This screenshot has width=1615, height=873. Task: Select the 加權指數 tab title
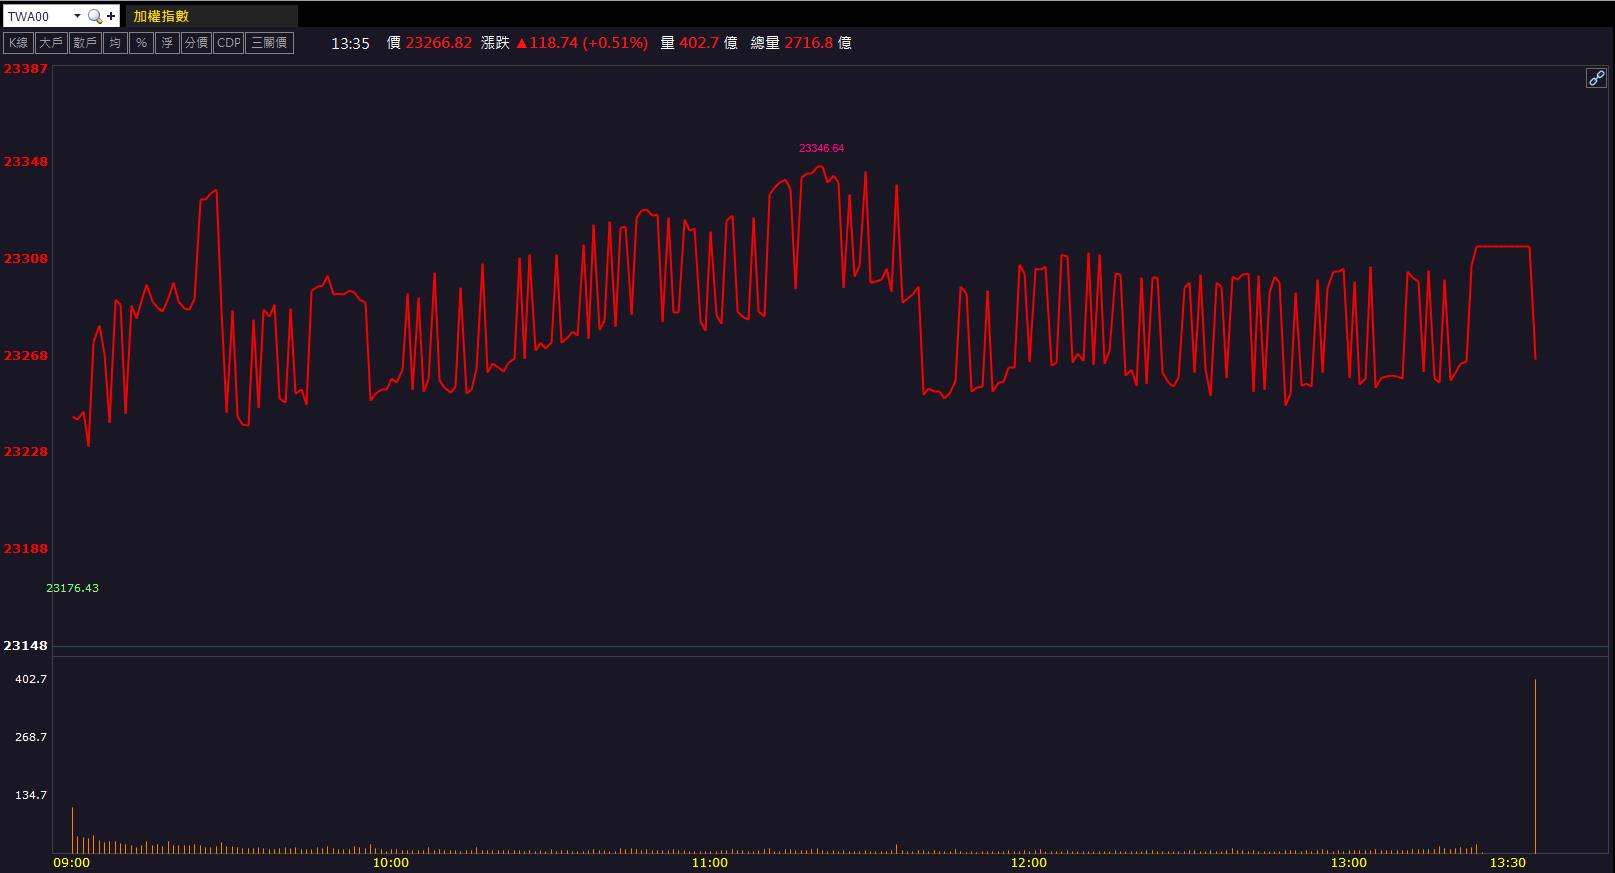(x=161, y=16)
